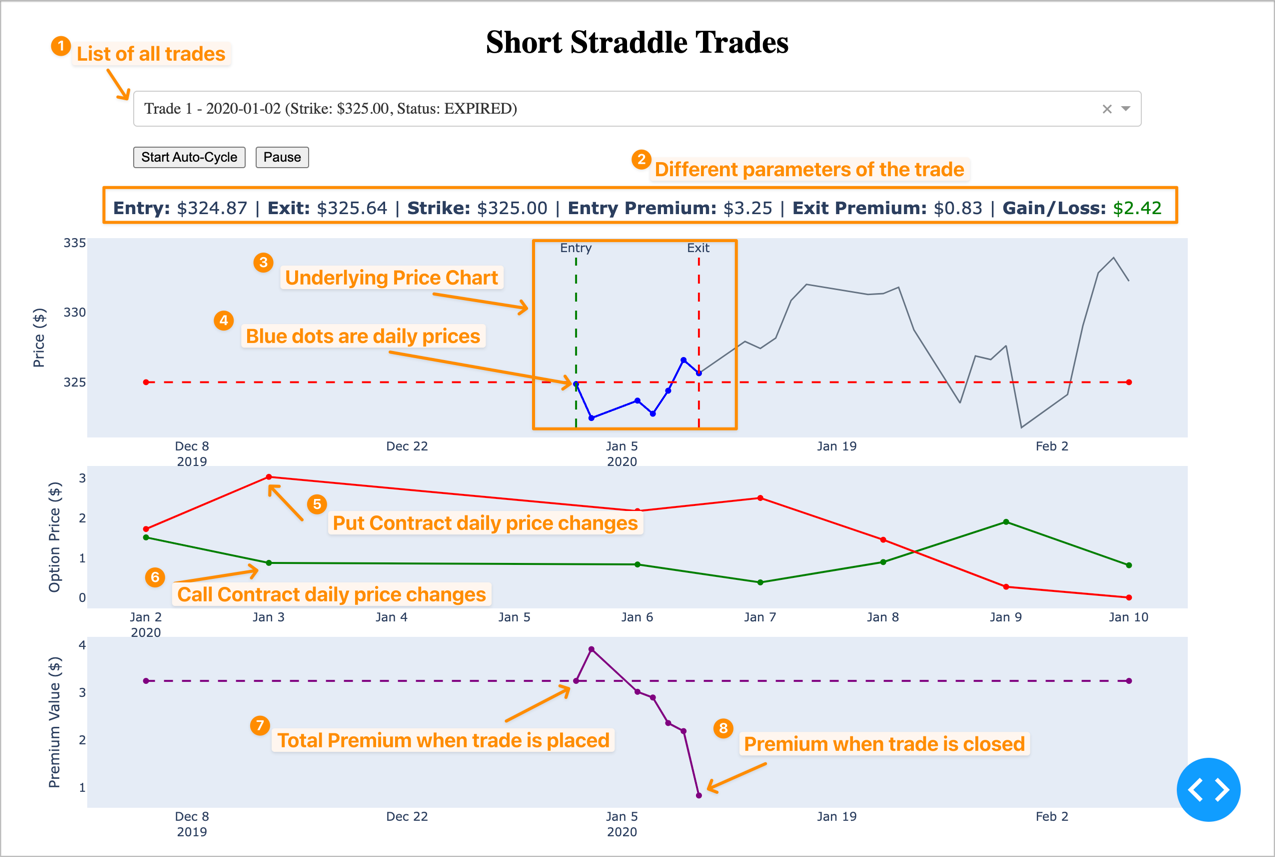Image resolution: width=1275 pixels, height=857 pixels.
Task: Click the Short Straddle Trades heading
Action: pos(637,42)
